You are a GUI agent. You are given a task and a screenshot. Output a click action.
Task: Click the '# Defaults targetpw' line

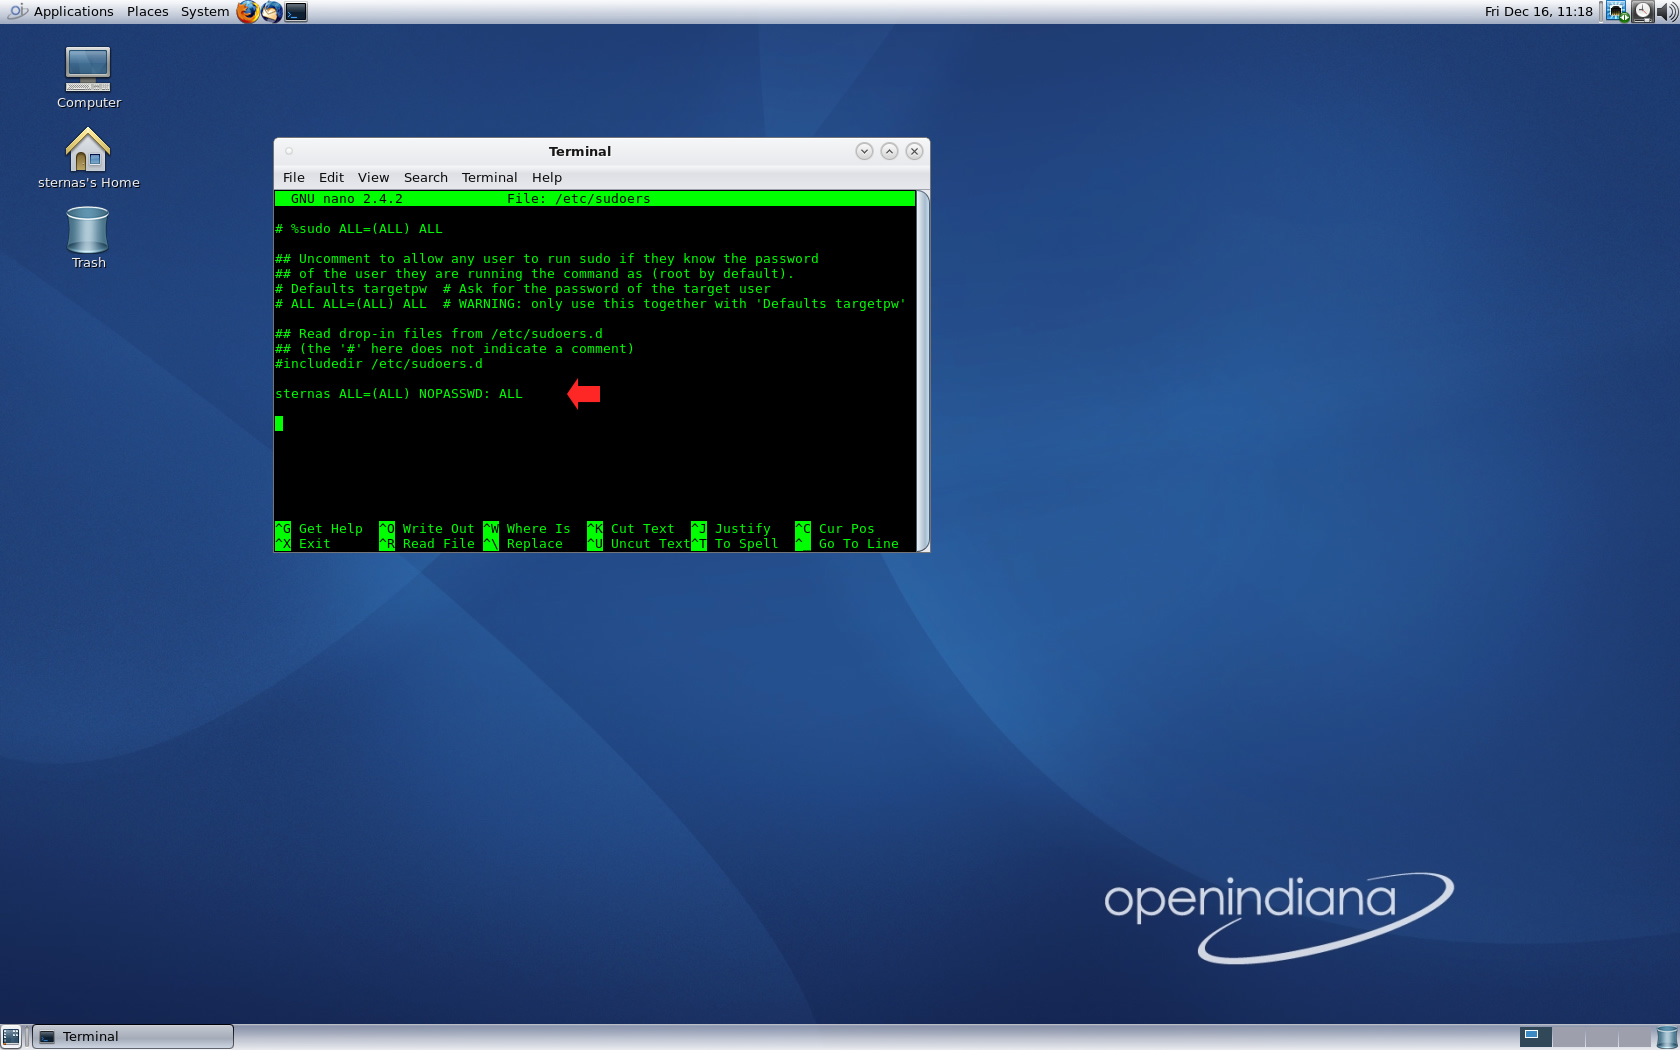523,289
